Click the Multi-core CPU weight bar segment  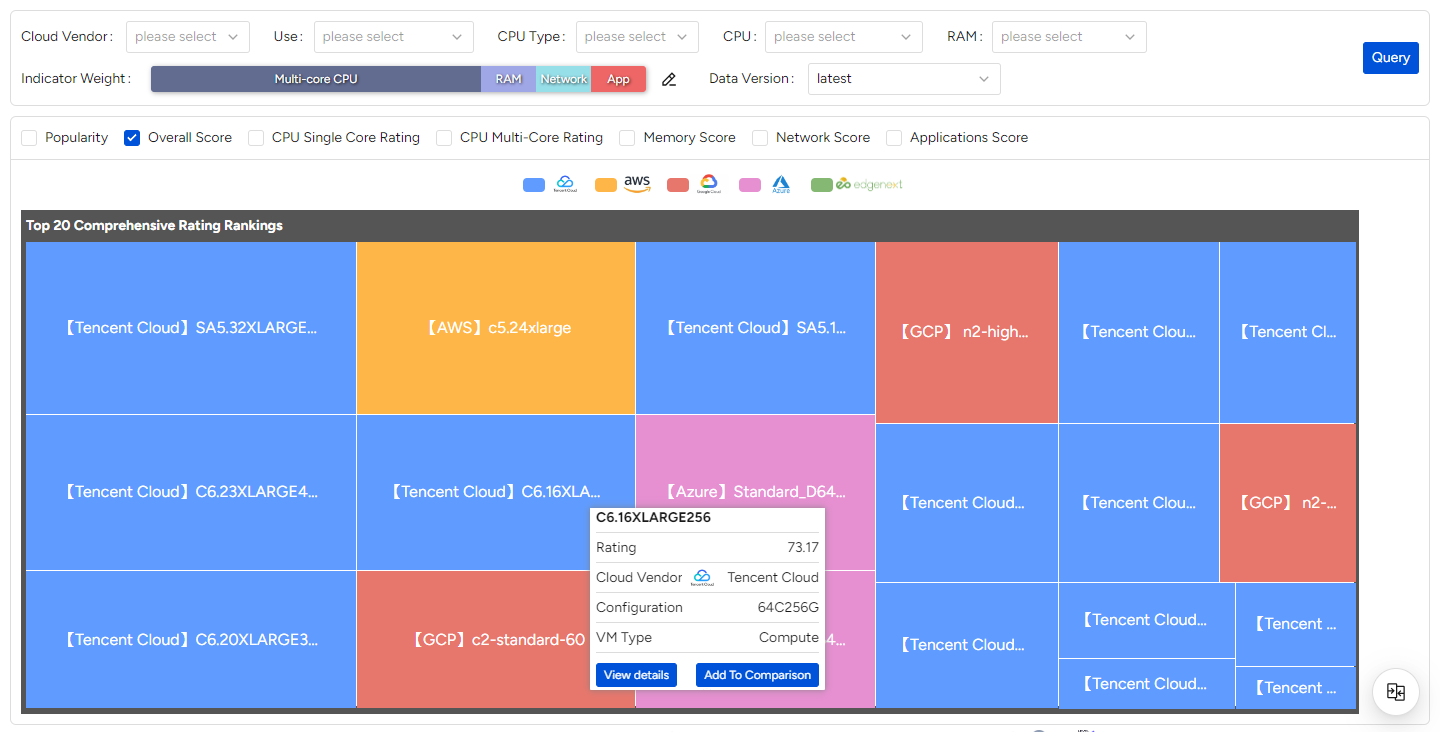pos(316,79)
